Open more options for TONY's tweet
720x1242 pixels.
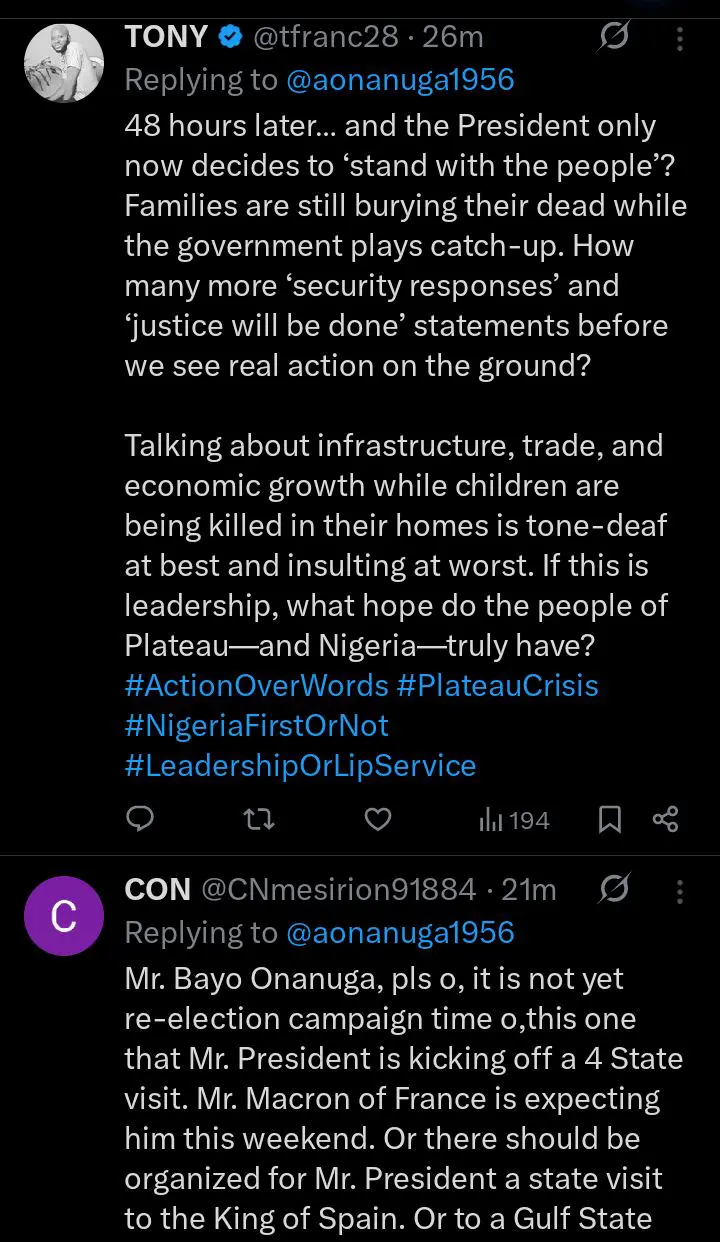[680, 39]
